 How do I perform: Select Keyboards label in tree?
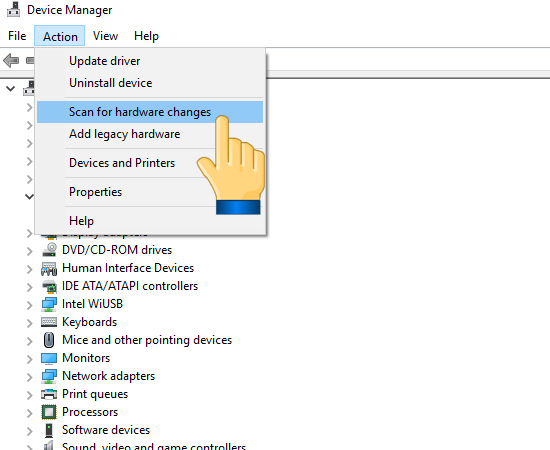[x=89, y=322]
